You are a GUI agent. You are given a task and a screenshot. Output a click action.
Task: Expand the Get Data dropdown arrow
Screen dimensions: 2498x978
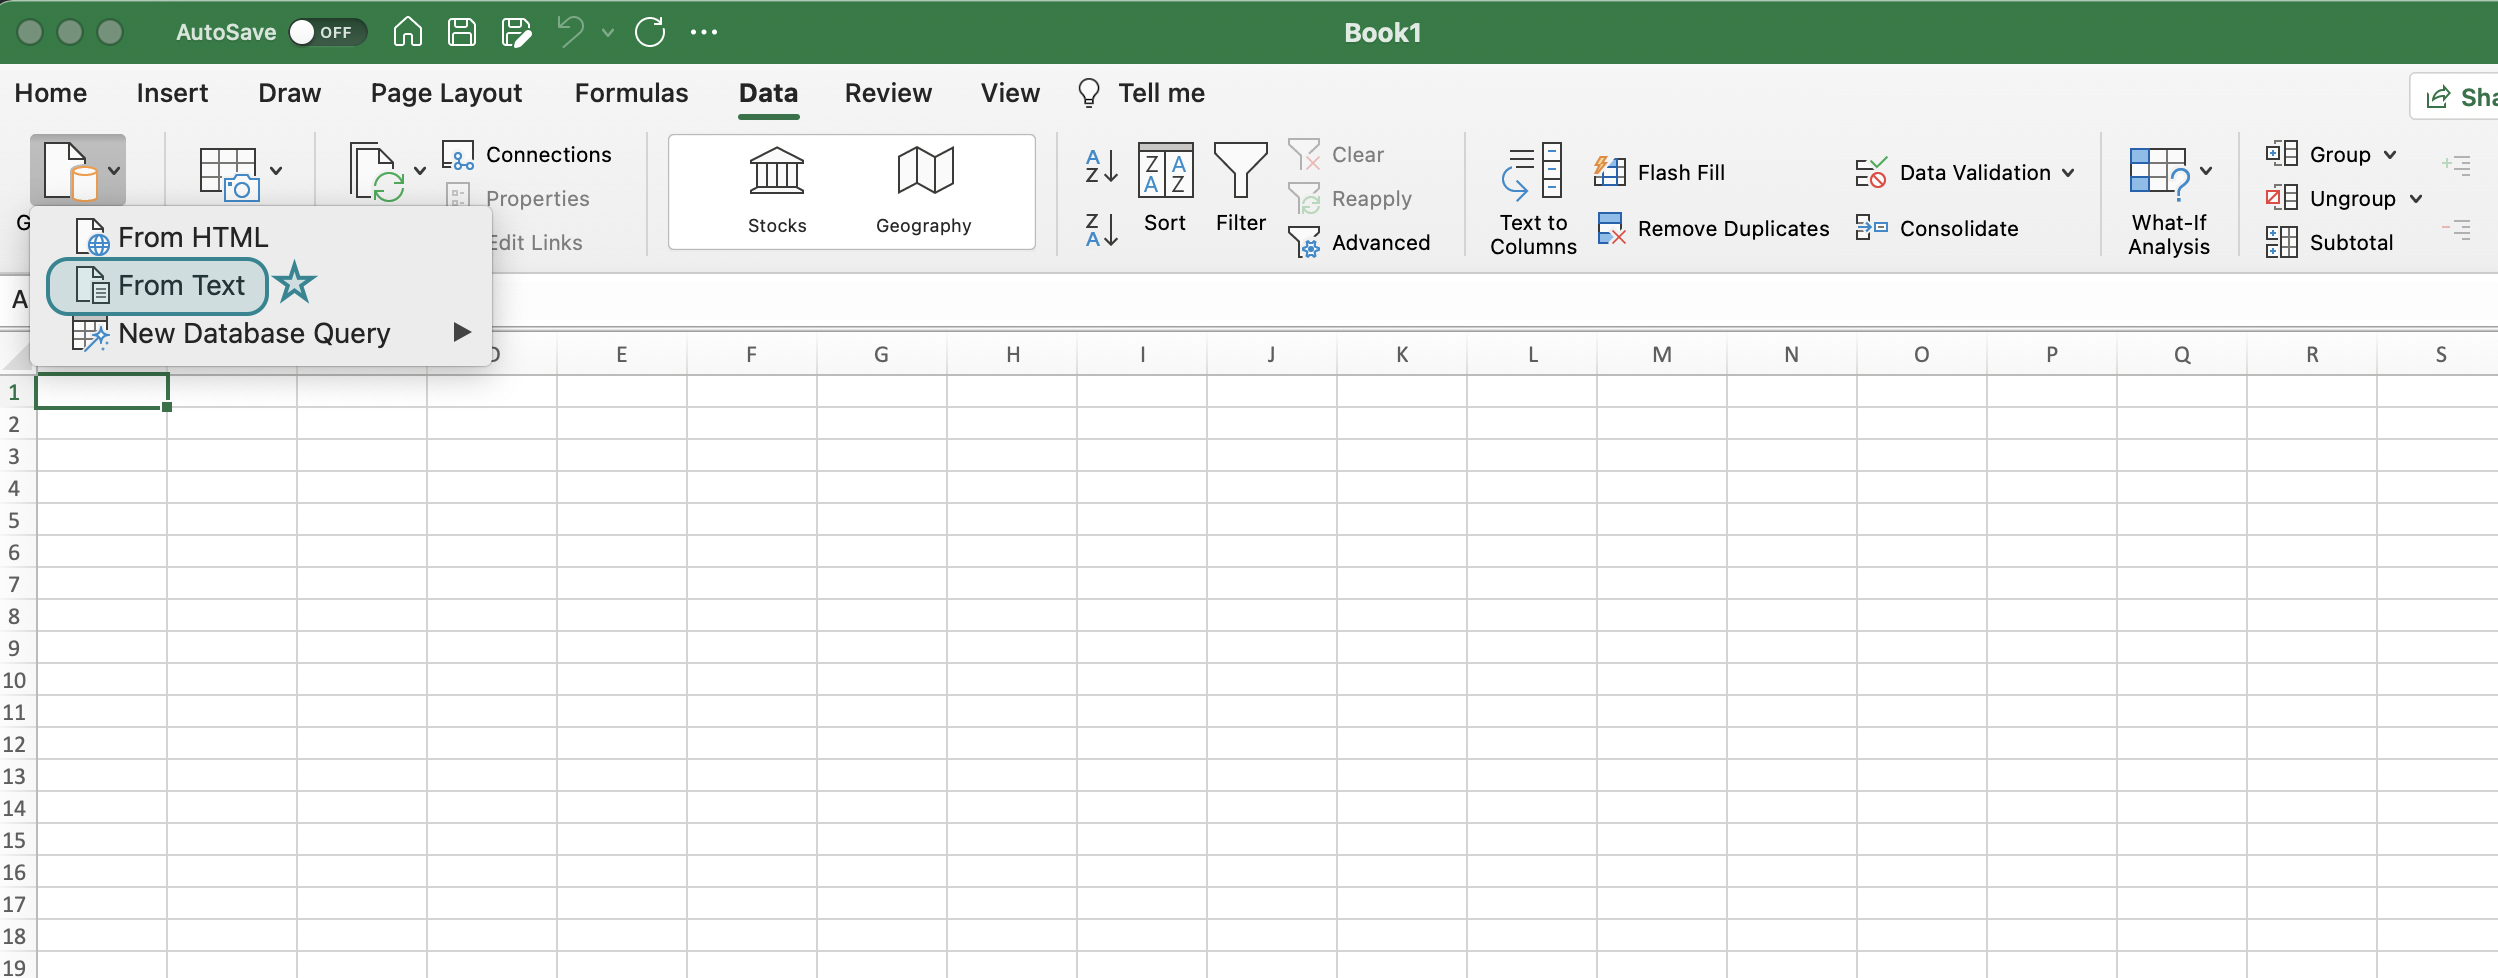coord(114,170)
